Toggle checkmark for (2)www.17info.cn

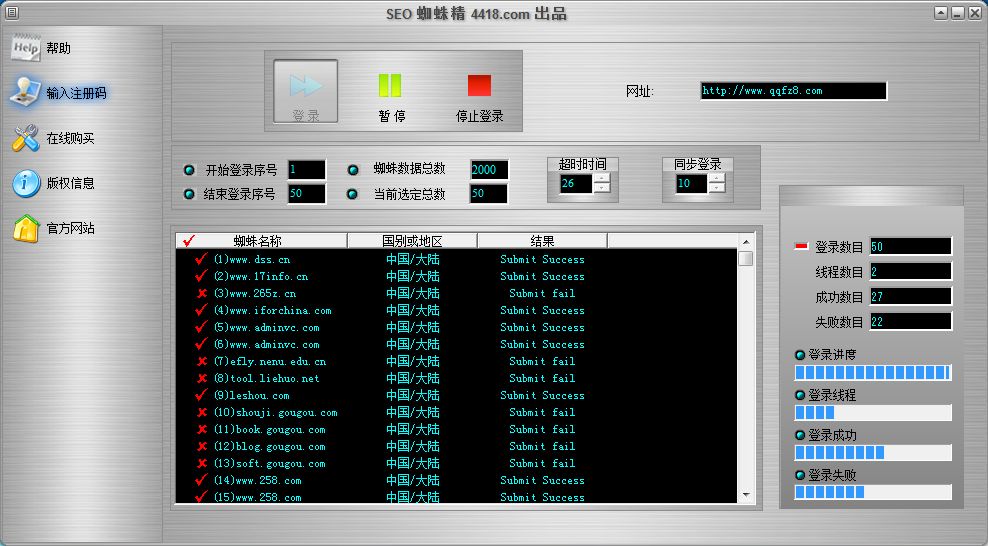tap(201, 276)
